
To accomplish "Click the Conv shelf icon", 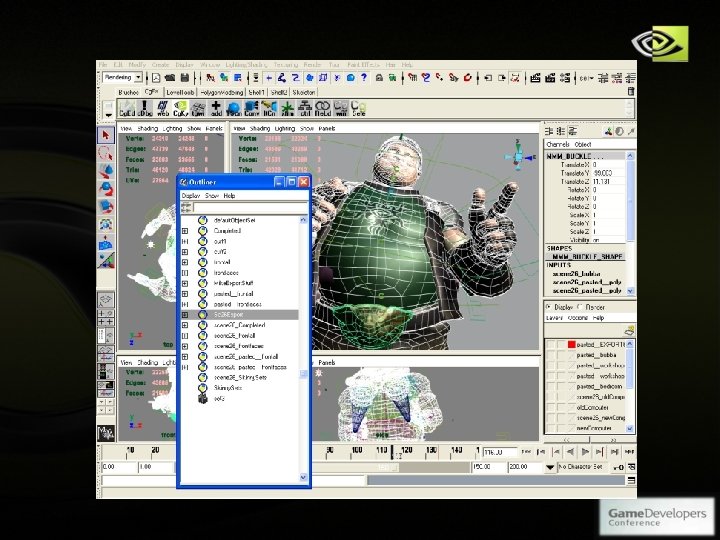I will pyautogui.click(x=252, y=109).
